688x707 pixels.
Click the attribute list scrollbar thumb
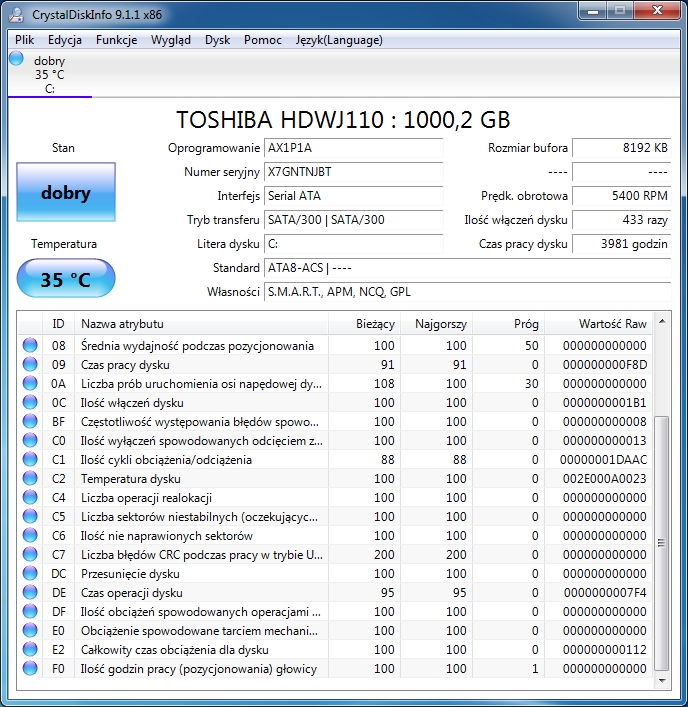(662, 543)
